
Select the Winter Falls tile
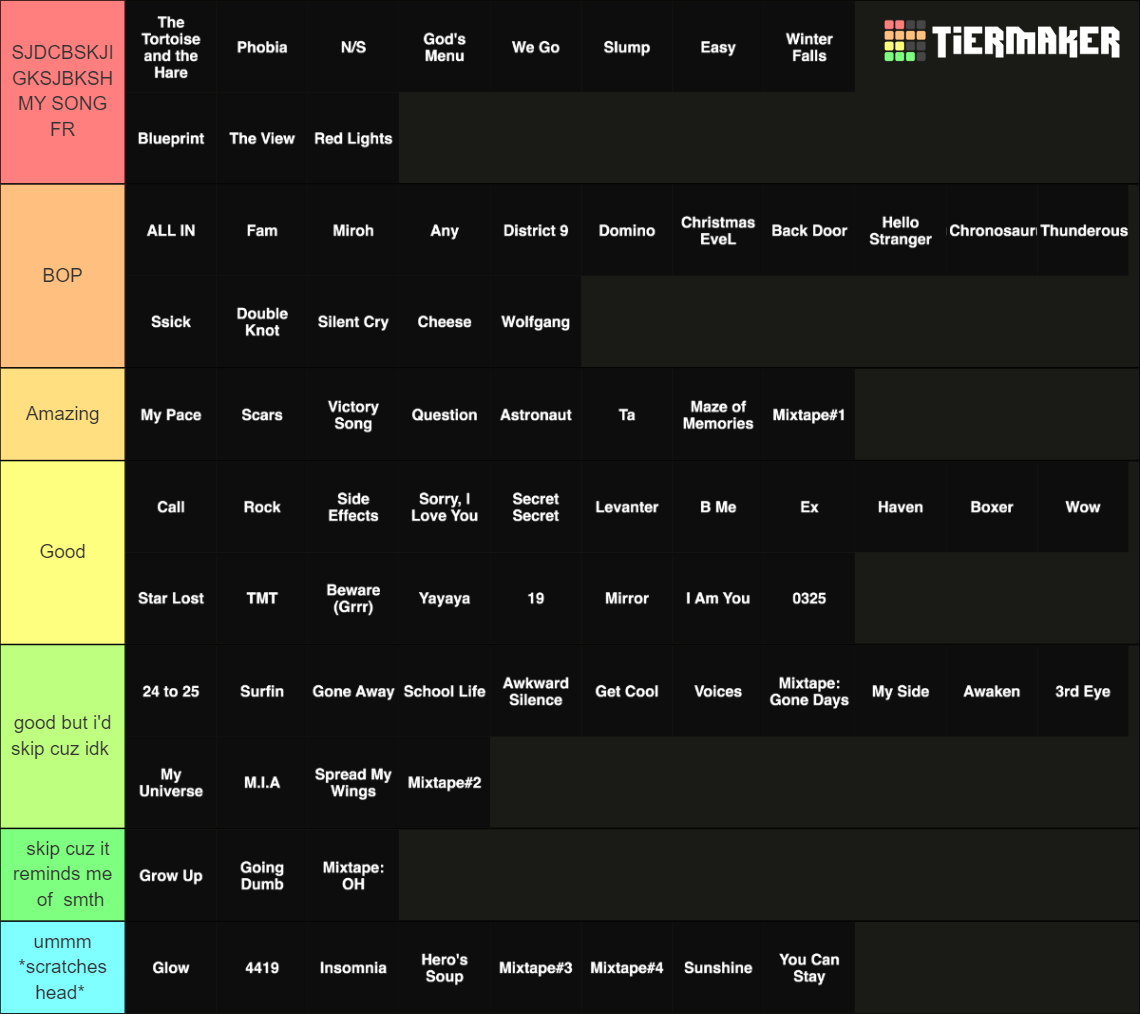(x=809, y=47)
